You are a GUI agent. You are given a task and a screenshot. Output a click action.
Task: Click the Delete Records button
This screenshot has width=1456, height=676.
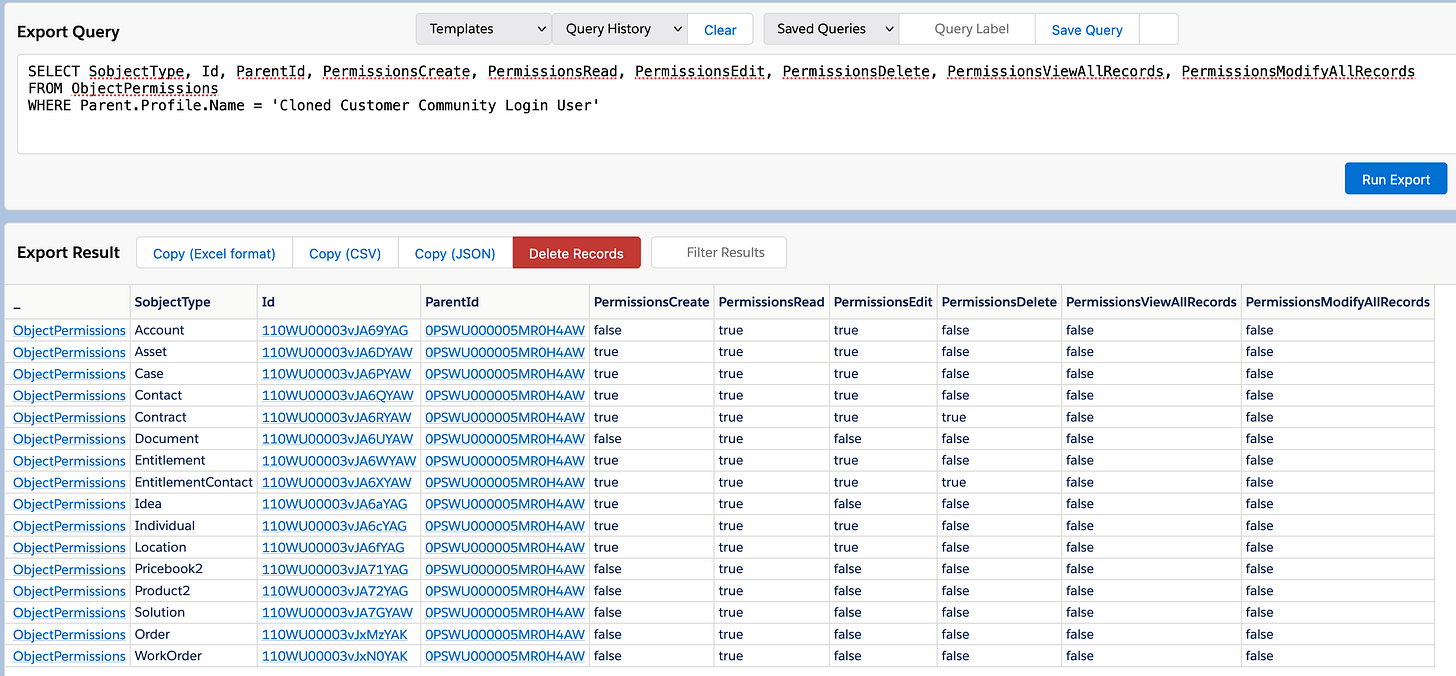point(576,253)
